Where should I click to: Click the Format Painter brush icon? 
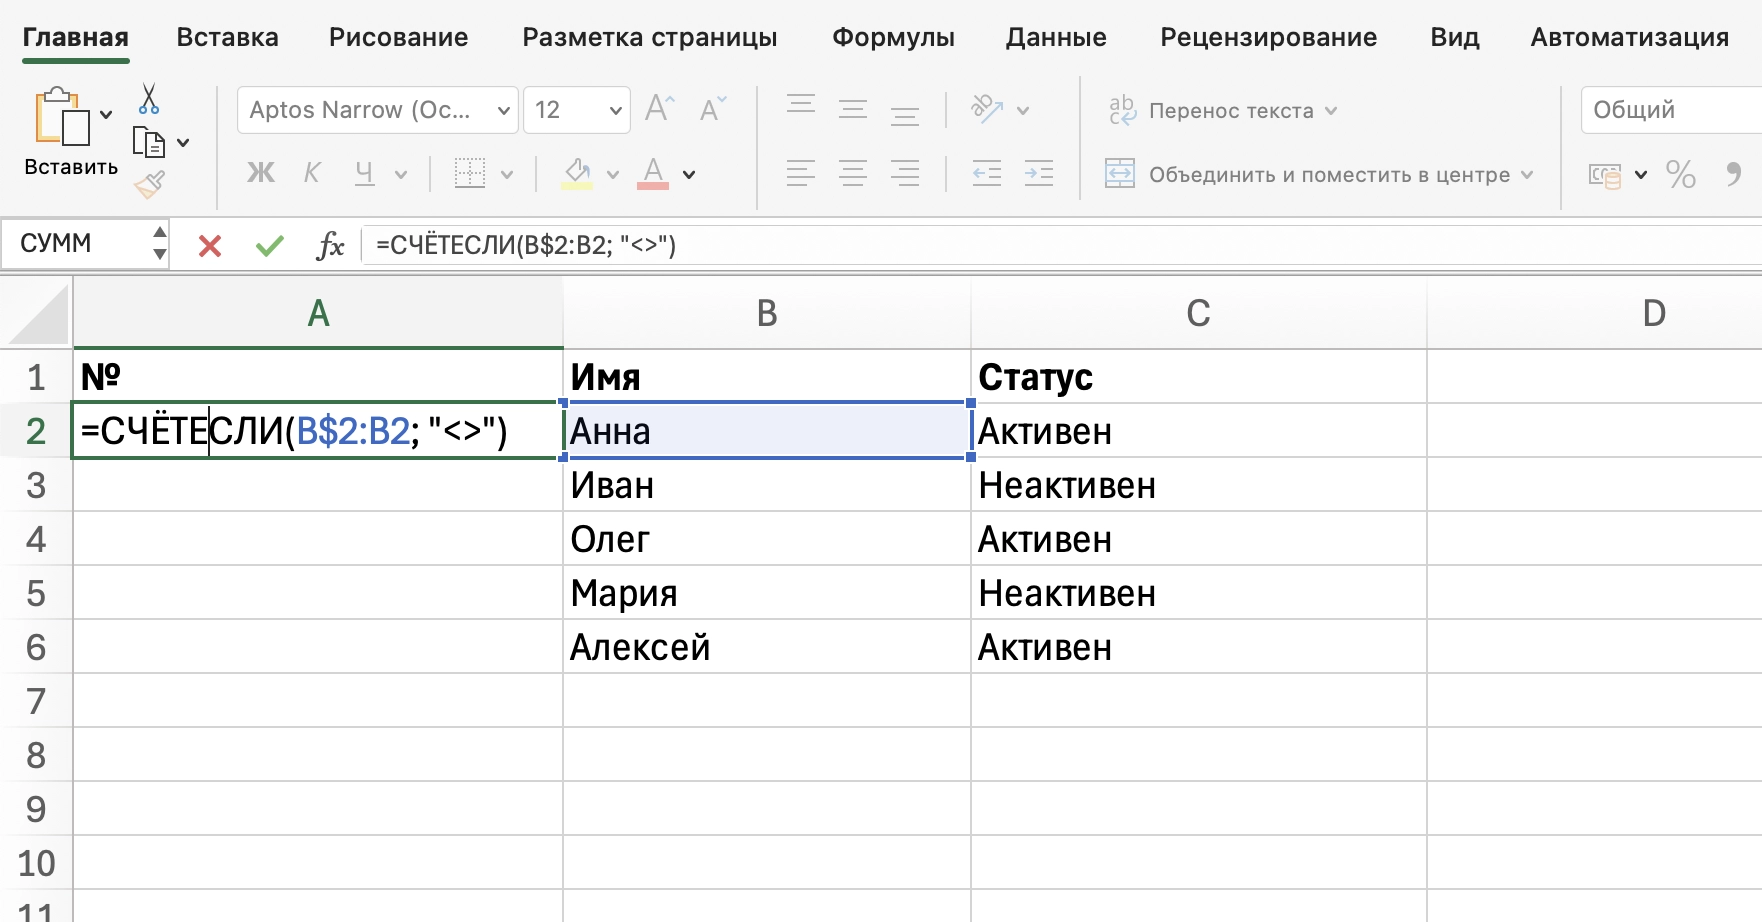pos(149,184)
